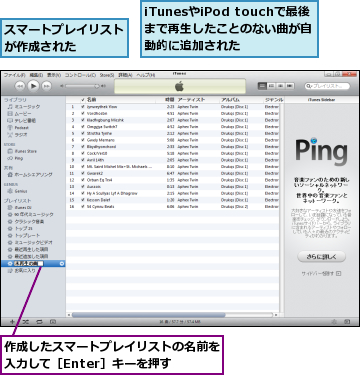360x375 pixels.
Task: Toggle repeat at bottom bar
Action: [x=39, y=322]
